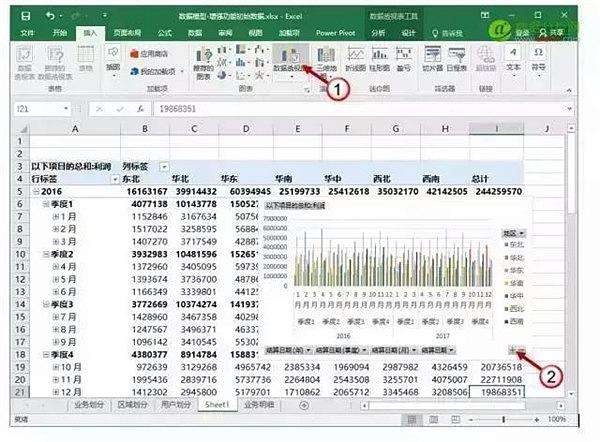Click the Name Box showing I21
This screenshot has width=600, height=442.
pyautogui.click(x=41, y=109)
